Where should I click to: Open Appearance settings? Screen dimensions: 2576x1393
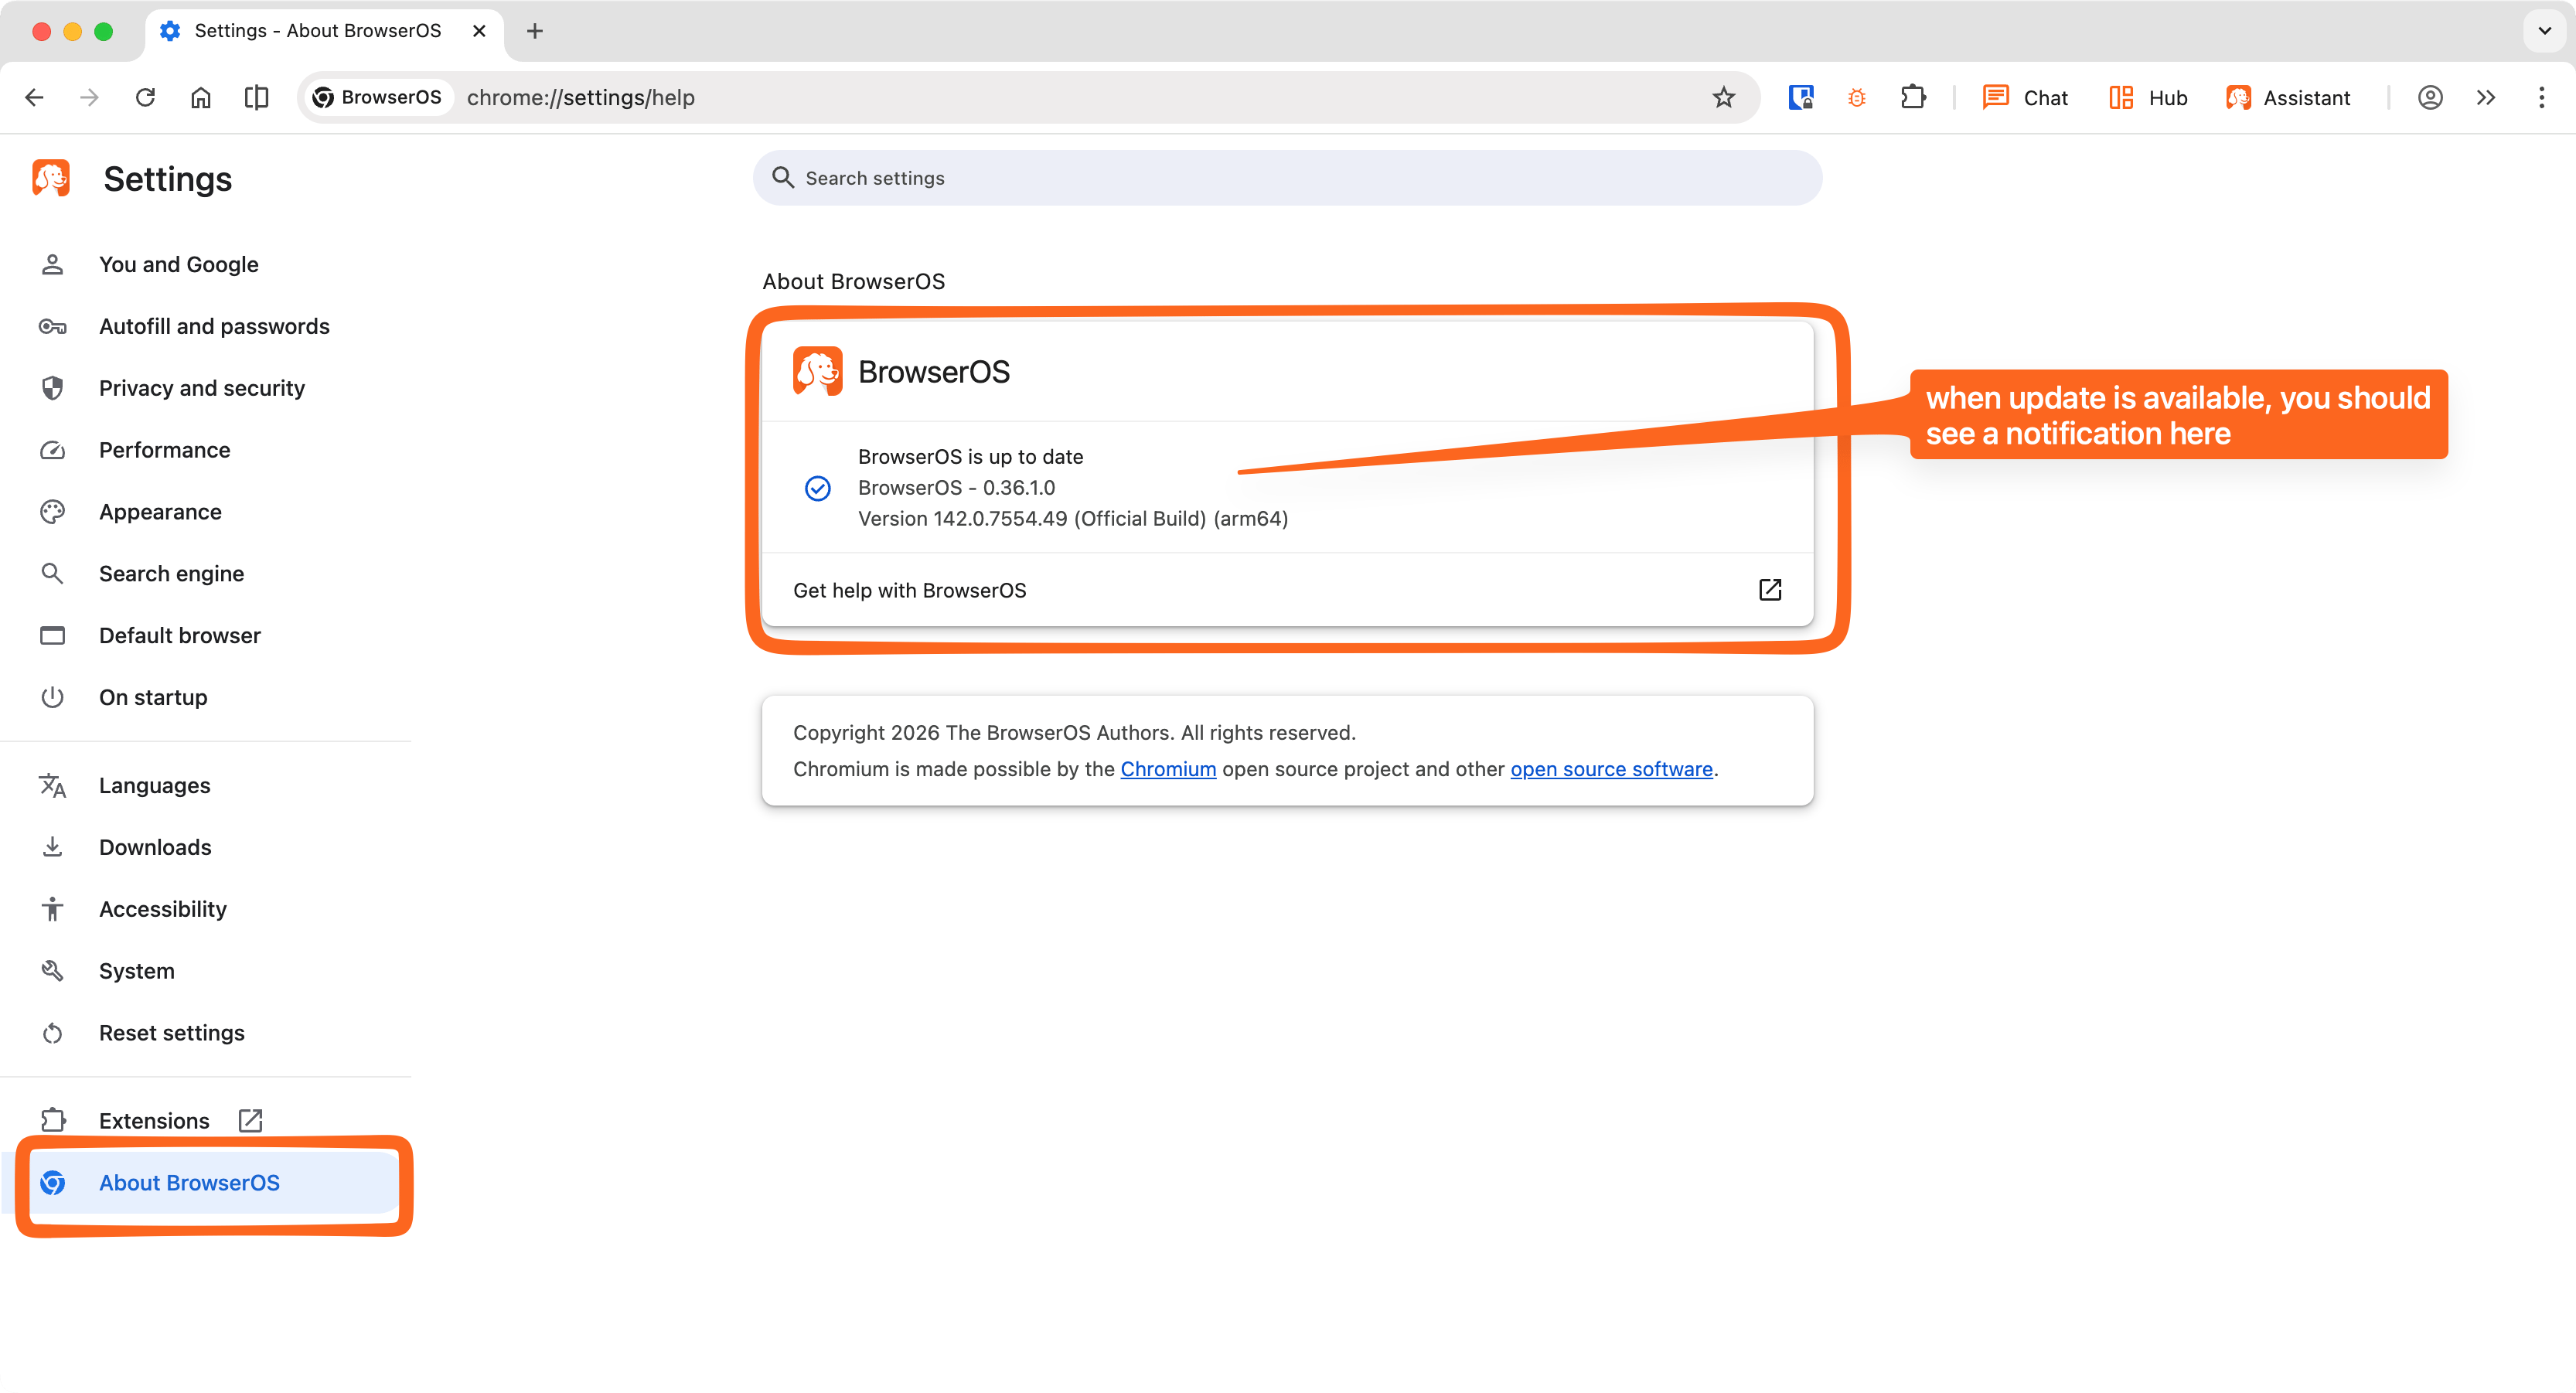(x=206, y=512)
